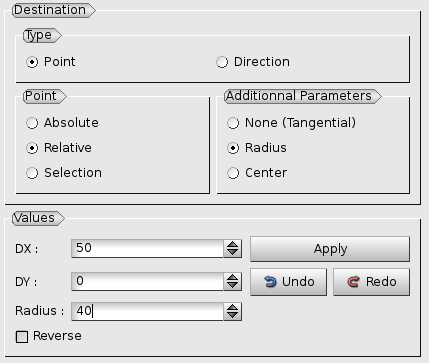Click the red Redo arrow icon

[354, 282]
